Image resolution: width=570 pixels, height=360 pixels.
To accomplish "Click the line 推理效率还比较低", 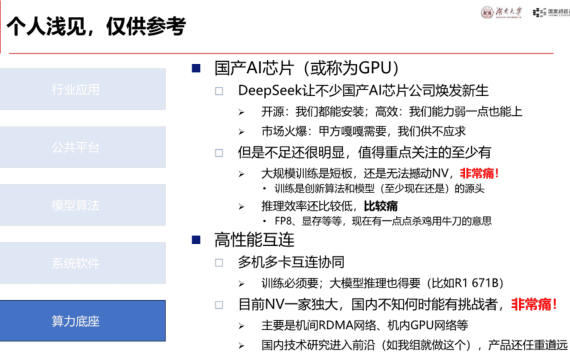I will (x=329, y=206).
